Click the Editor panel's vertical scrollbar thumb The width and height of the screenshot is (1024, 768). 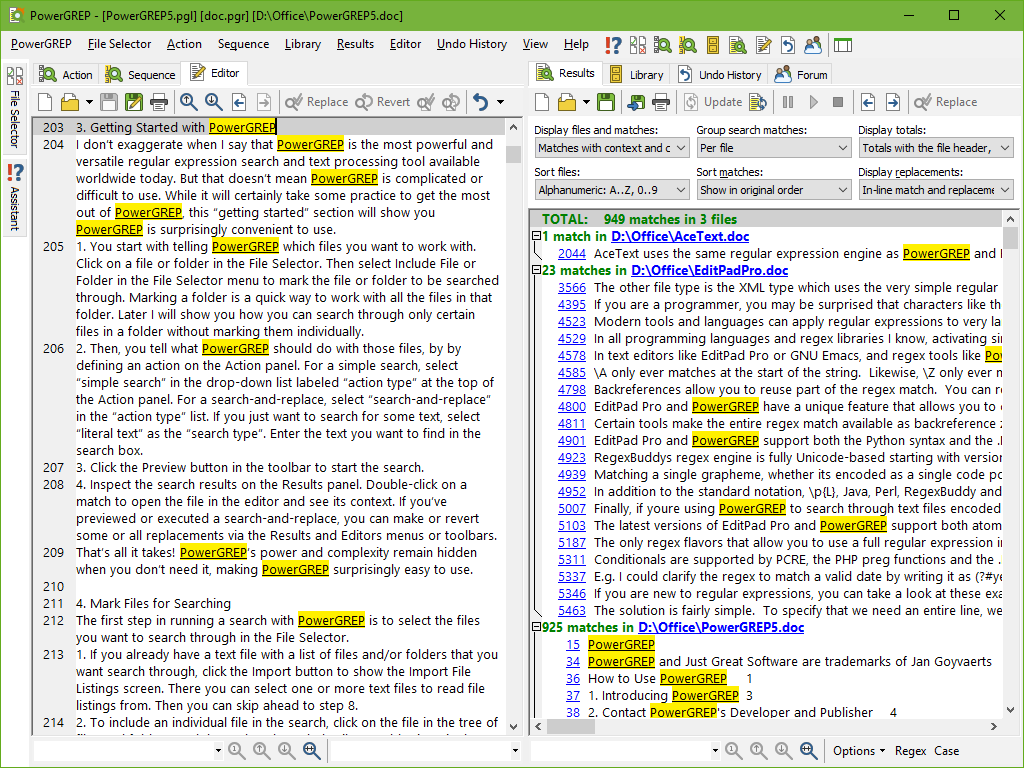[513, 154]
